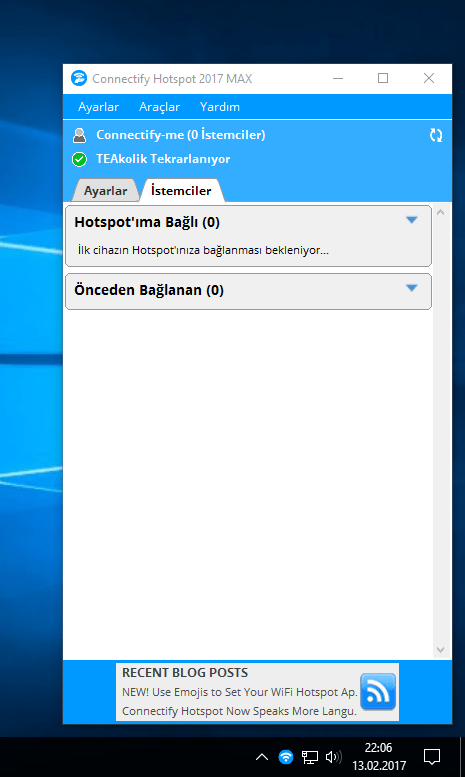Click the refresh arrows icon in header
The width and height of the screenshot is (465, 777).
(x=436, y=135)
